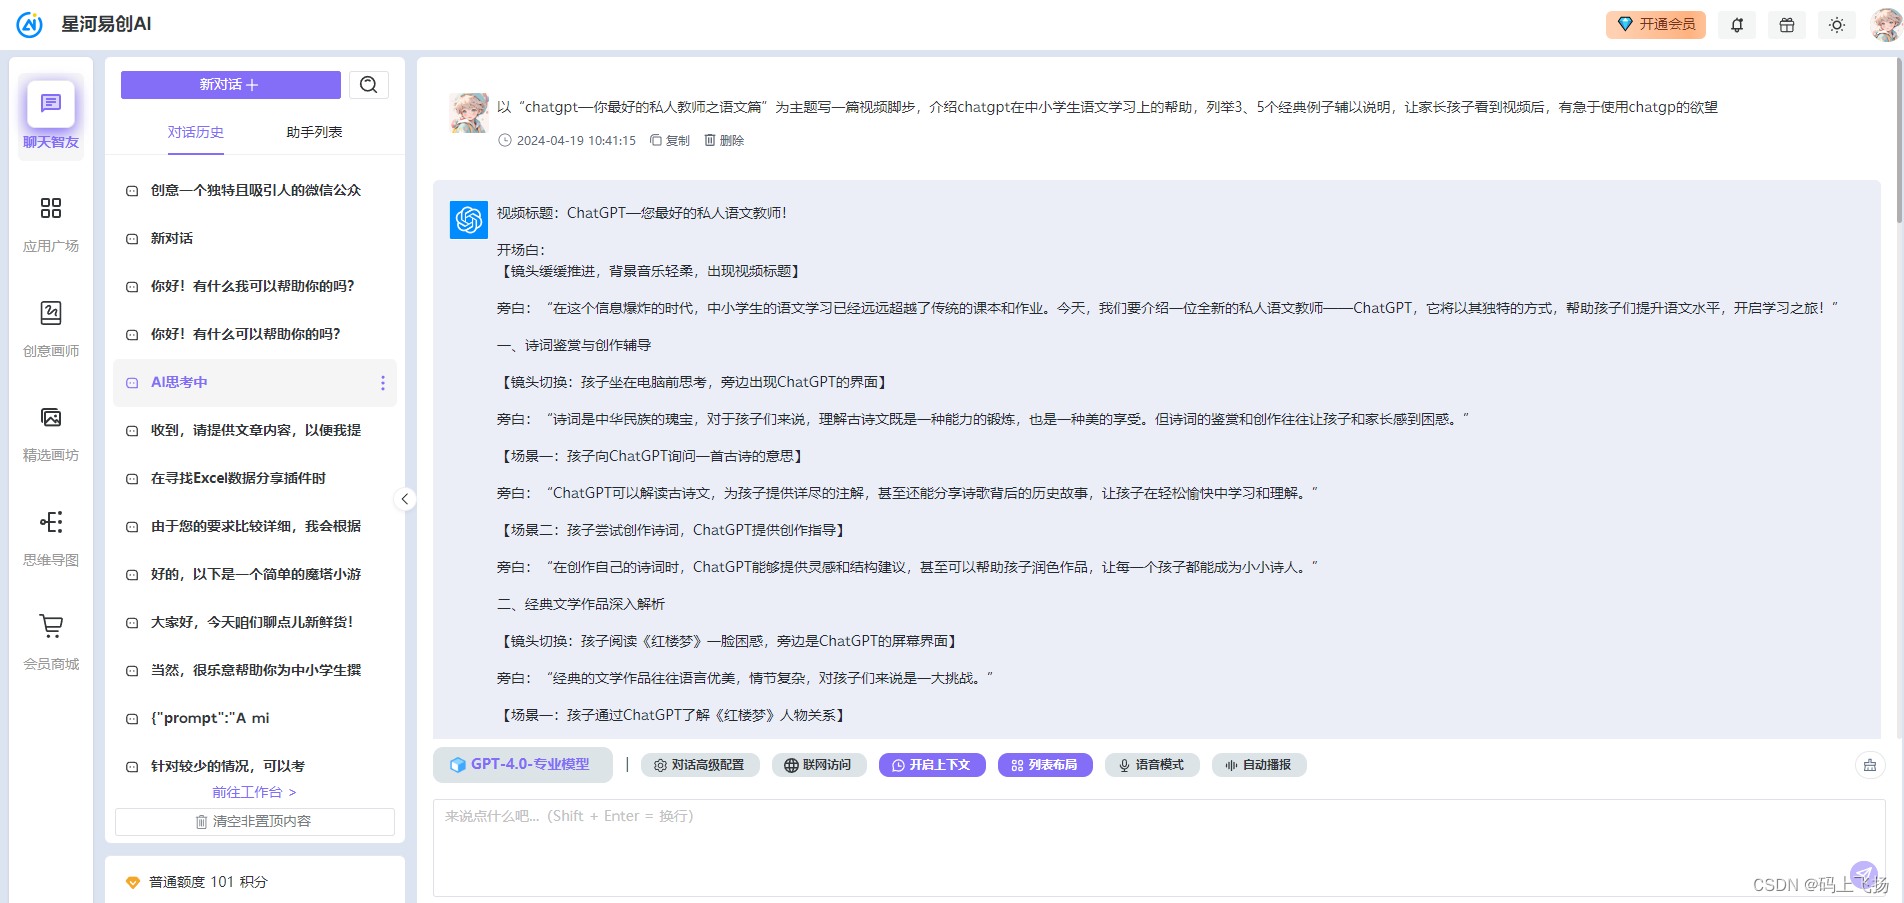Screen dimensions: 1904x903
Task: Open conversation 好的，以下是一个简单的魔塔小游
Action: [255, 574]
